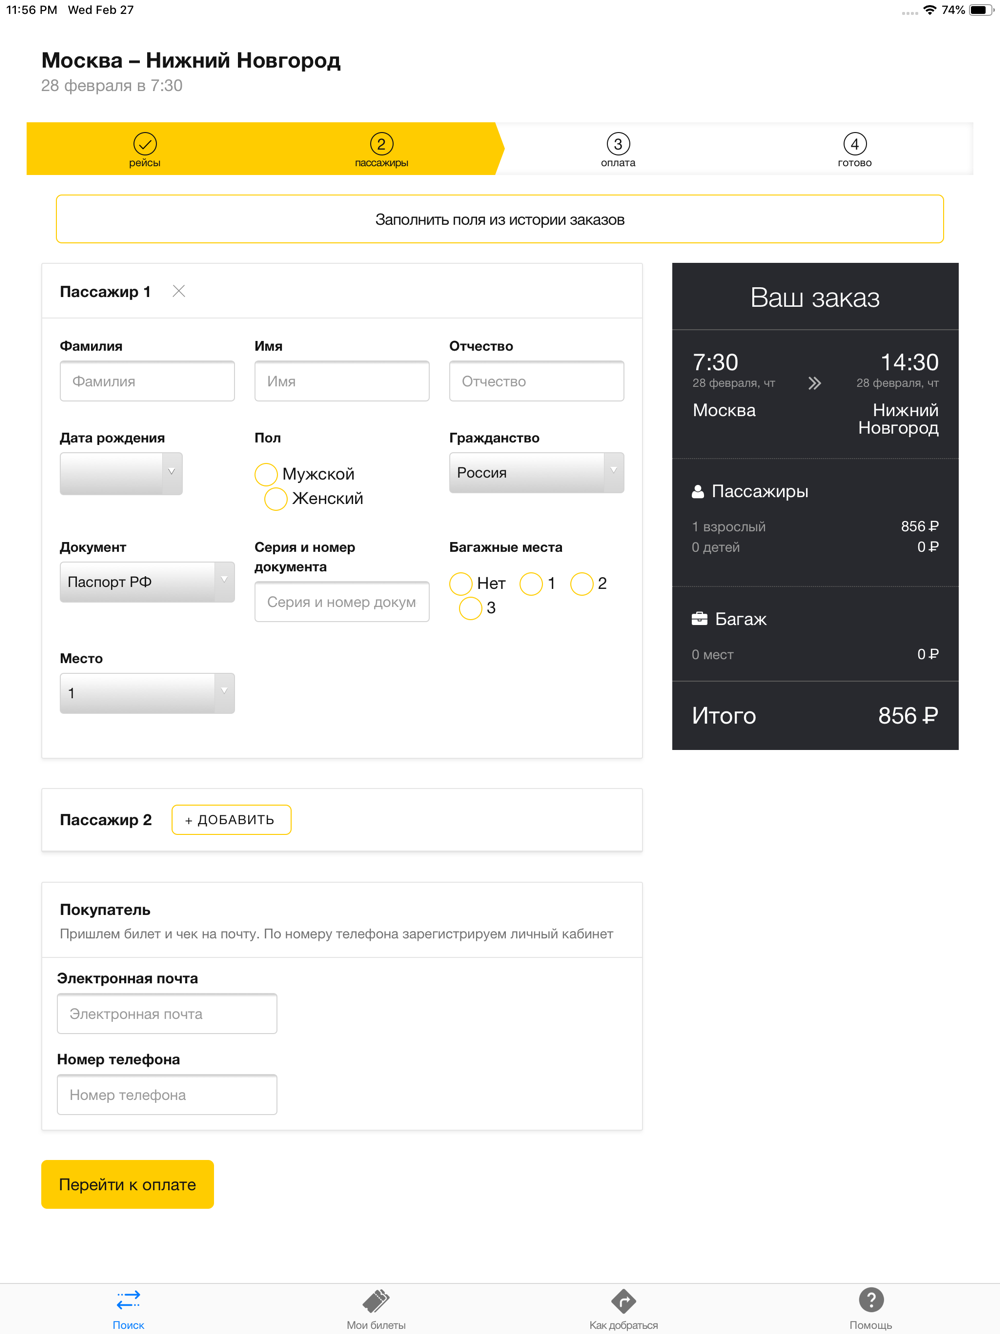This screenshot has height=1334, width=1000.
Task: Tap the Итого total 856 ₽
Action: pos(815,716)
